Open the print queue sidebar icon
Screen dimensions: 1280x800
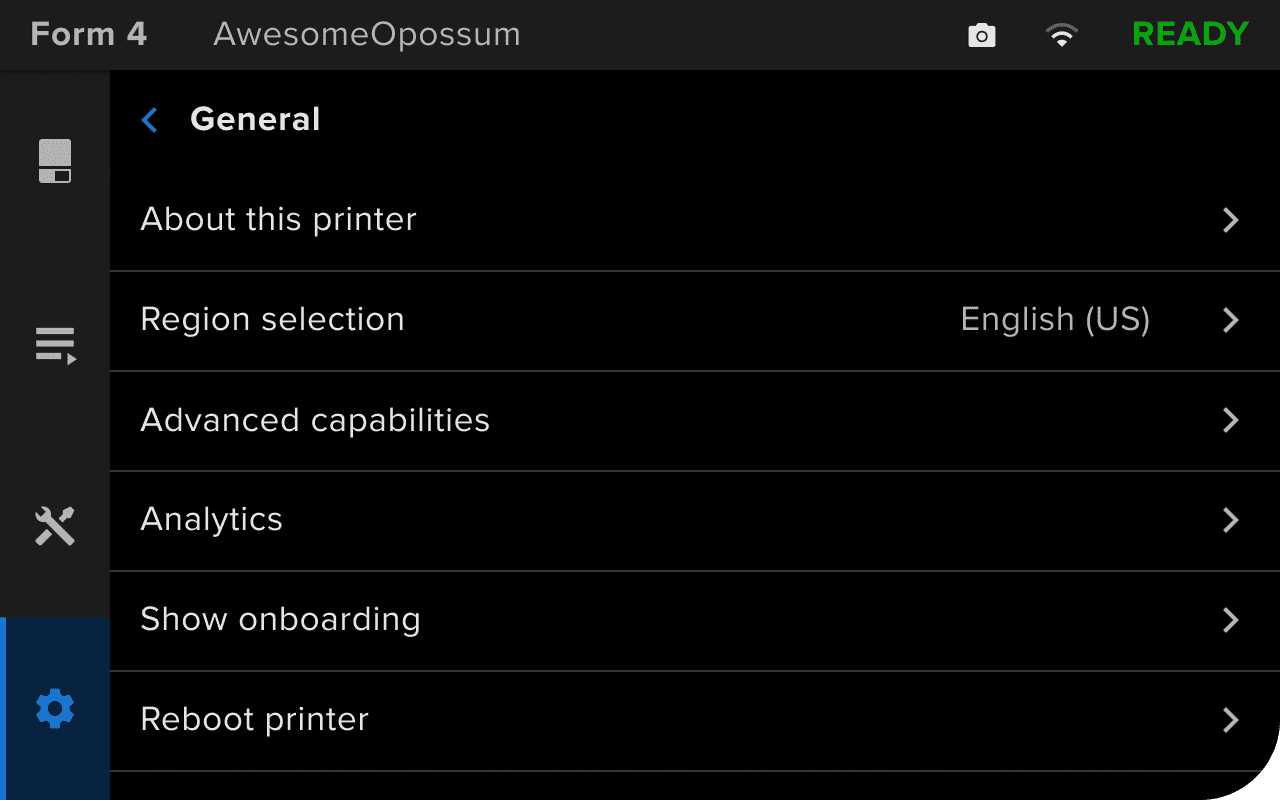pyautogui.click(x=55, y=345)
